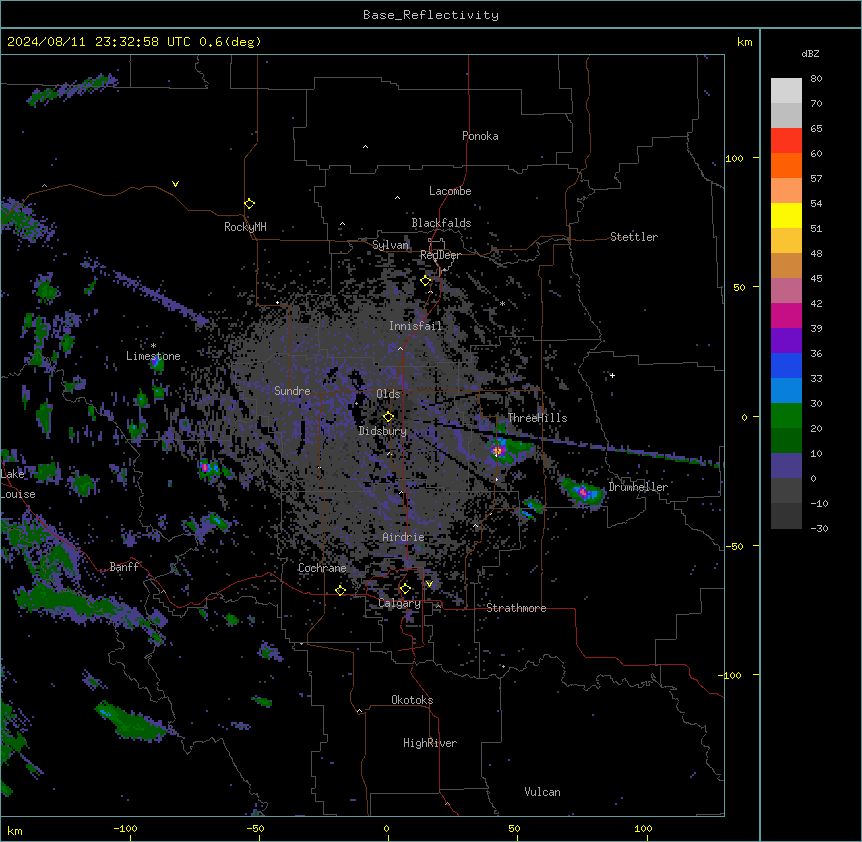This screenshot has width=862, height=842.
Task: Select the blue swatch between 36 and 33
Action: 786,365
